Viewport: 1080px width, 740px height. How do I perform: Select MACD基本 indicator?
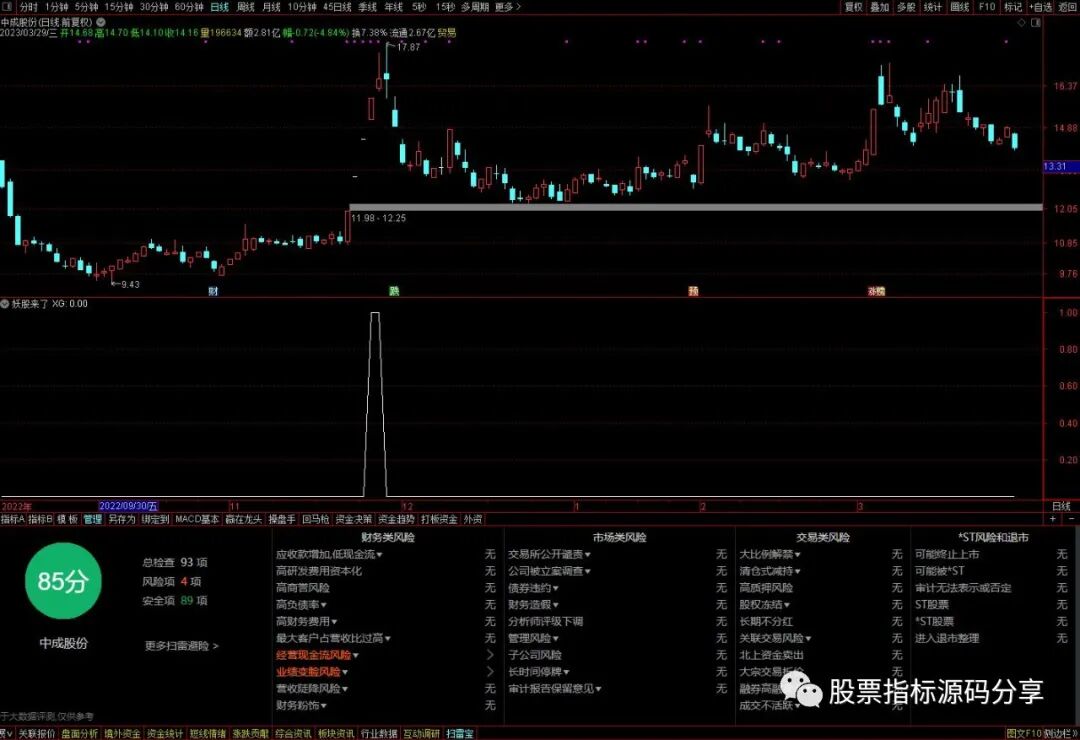(x=197, y=519)
